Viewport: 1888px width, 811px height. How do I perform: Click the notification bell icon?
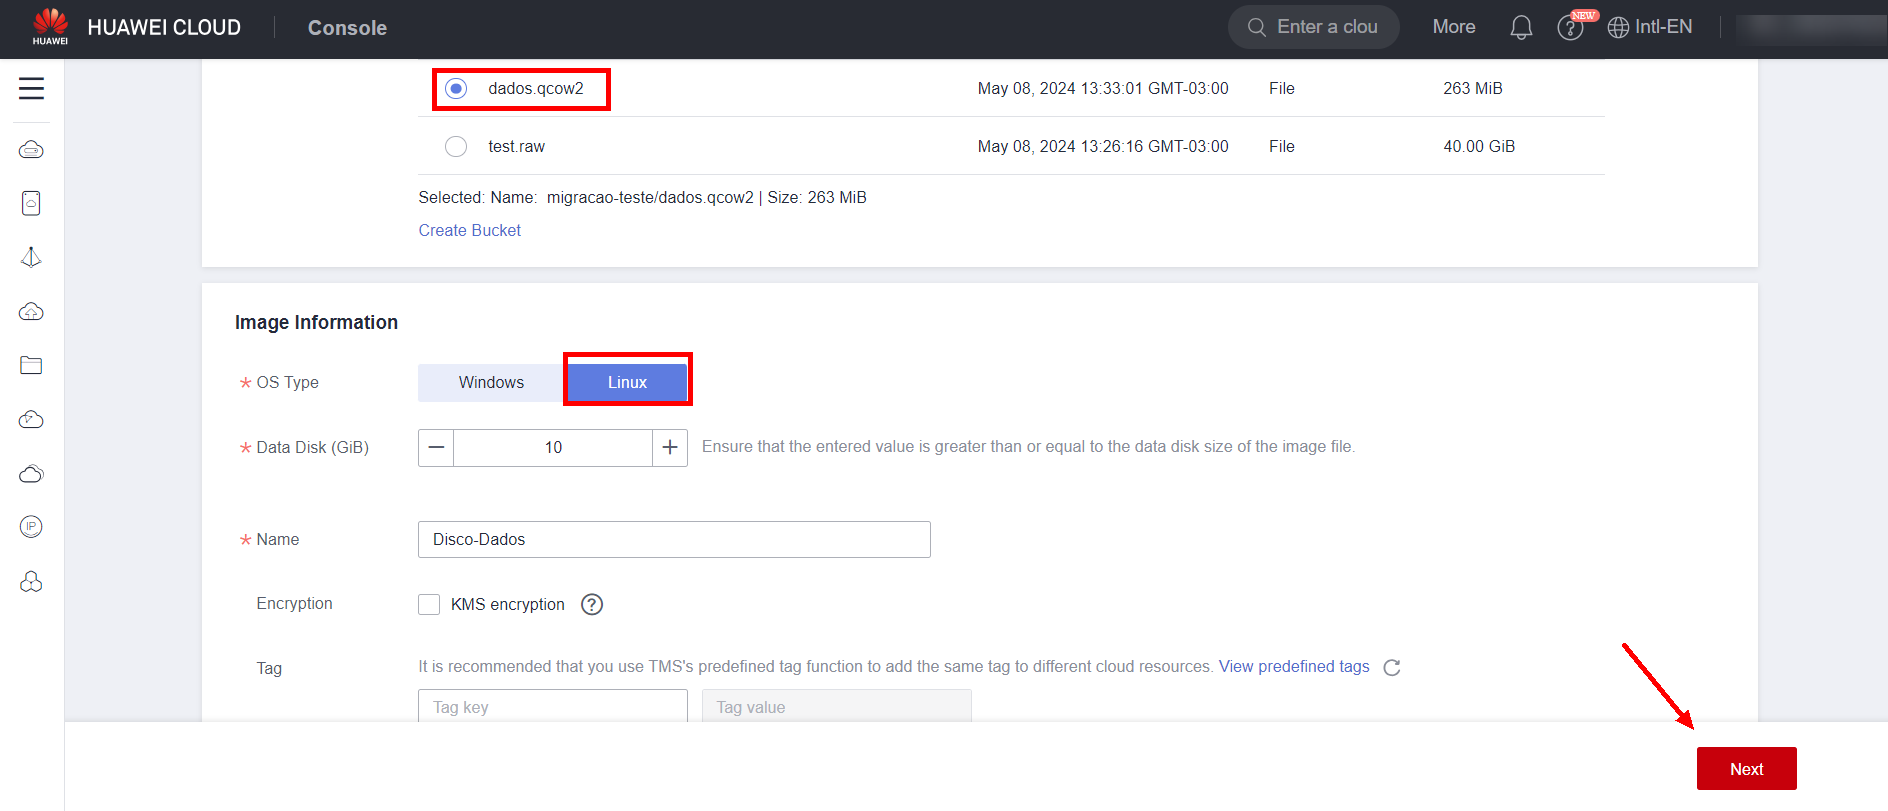1520,28
